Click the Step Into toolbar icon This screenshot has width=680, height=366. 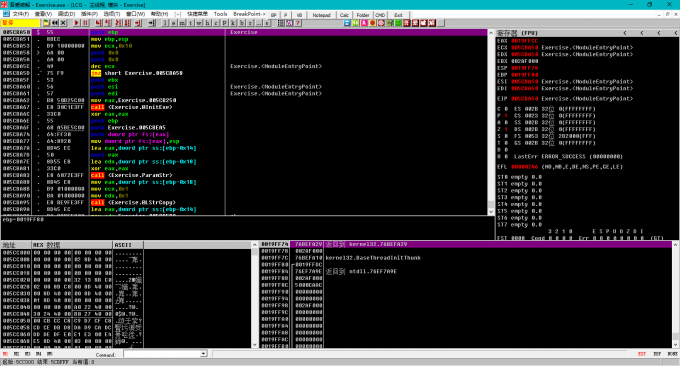(x=98, y=23)
